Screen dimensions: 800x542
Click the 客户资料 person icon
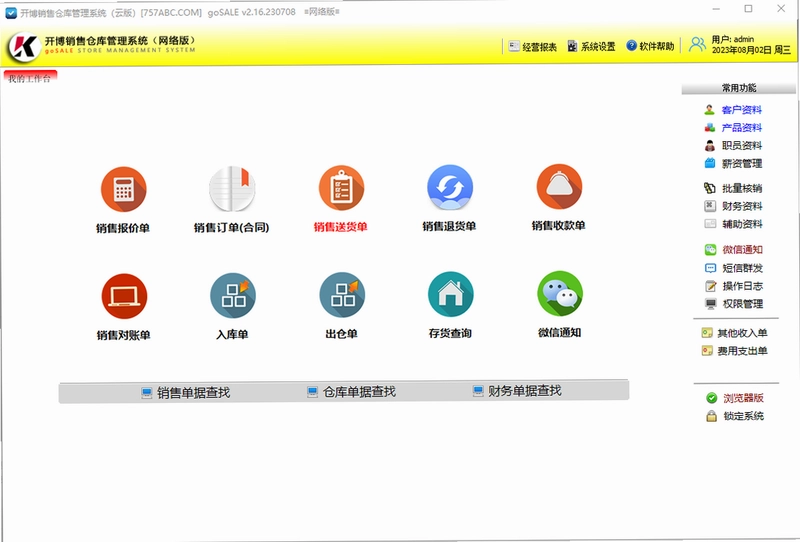[709, 109]
